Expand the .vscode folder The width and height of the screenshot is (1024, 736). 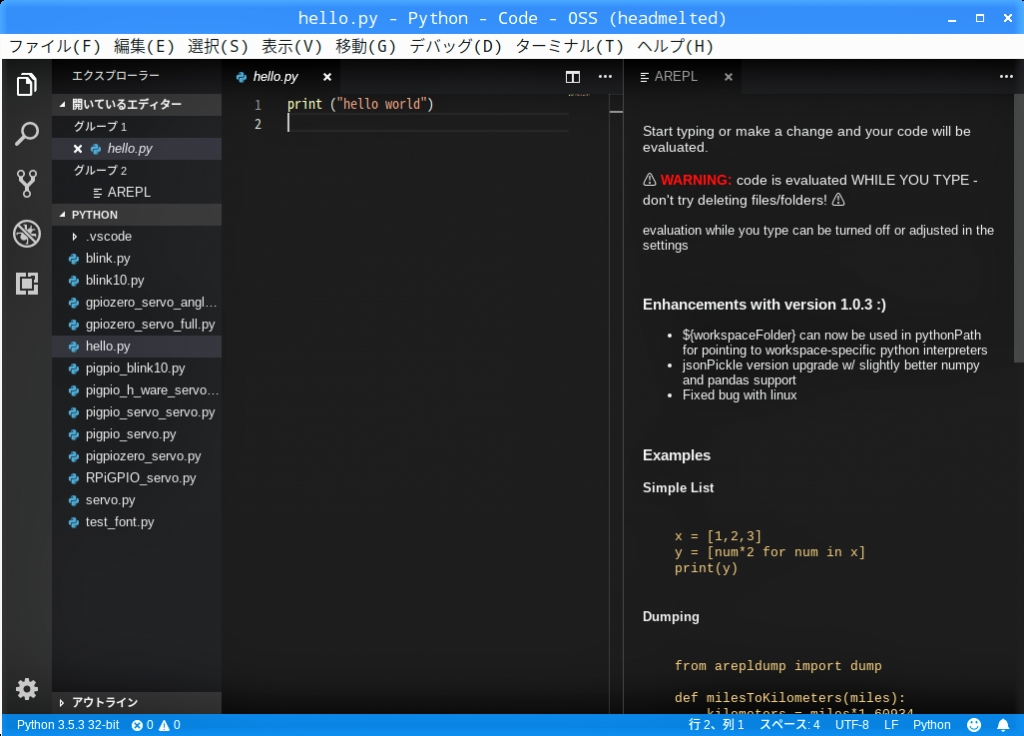tap(74, 236)
